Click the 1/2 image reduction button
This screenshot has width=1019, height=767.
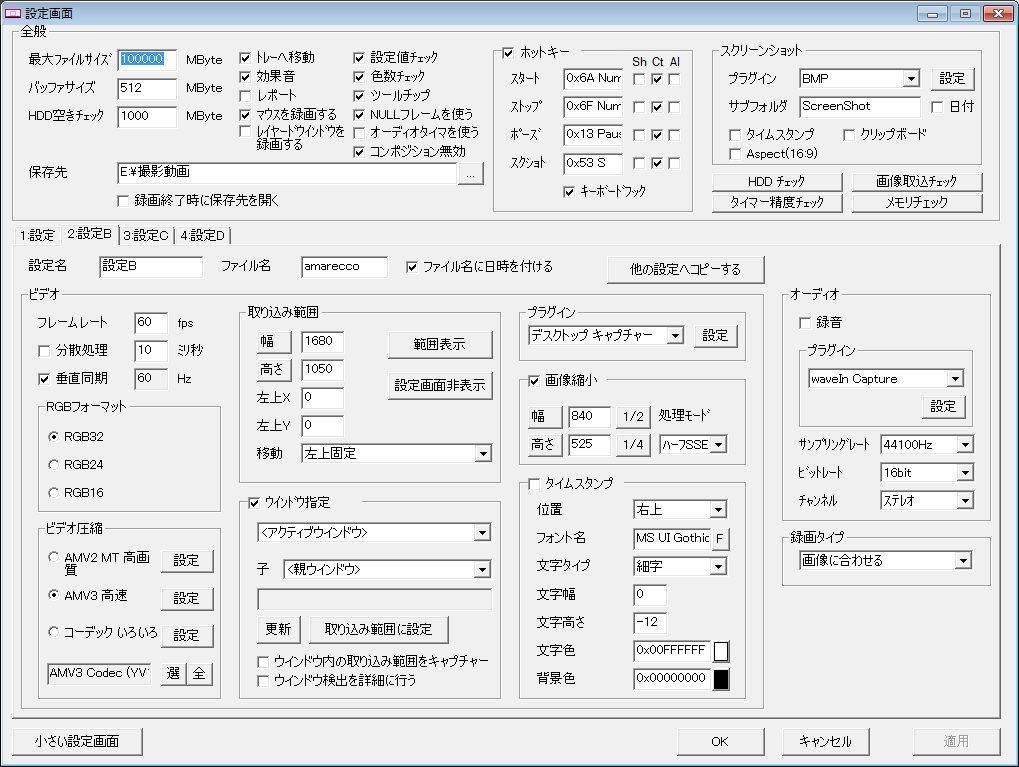coord(633,417)
